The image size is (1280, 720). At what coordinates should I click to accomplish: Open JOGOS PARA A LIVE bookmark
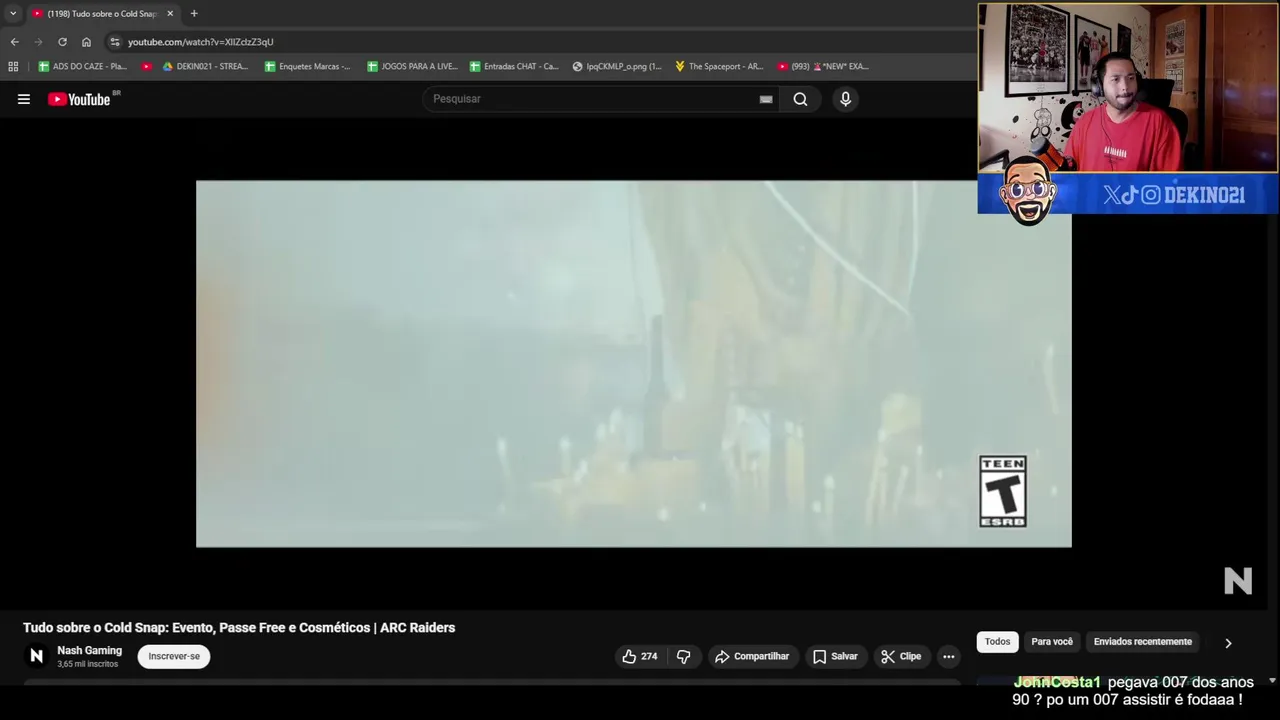coord(412,67)
